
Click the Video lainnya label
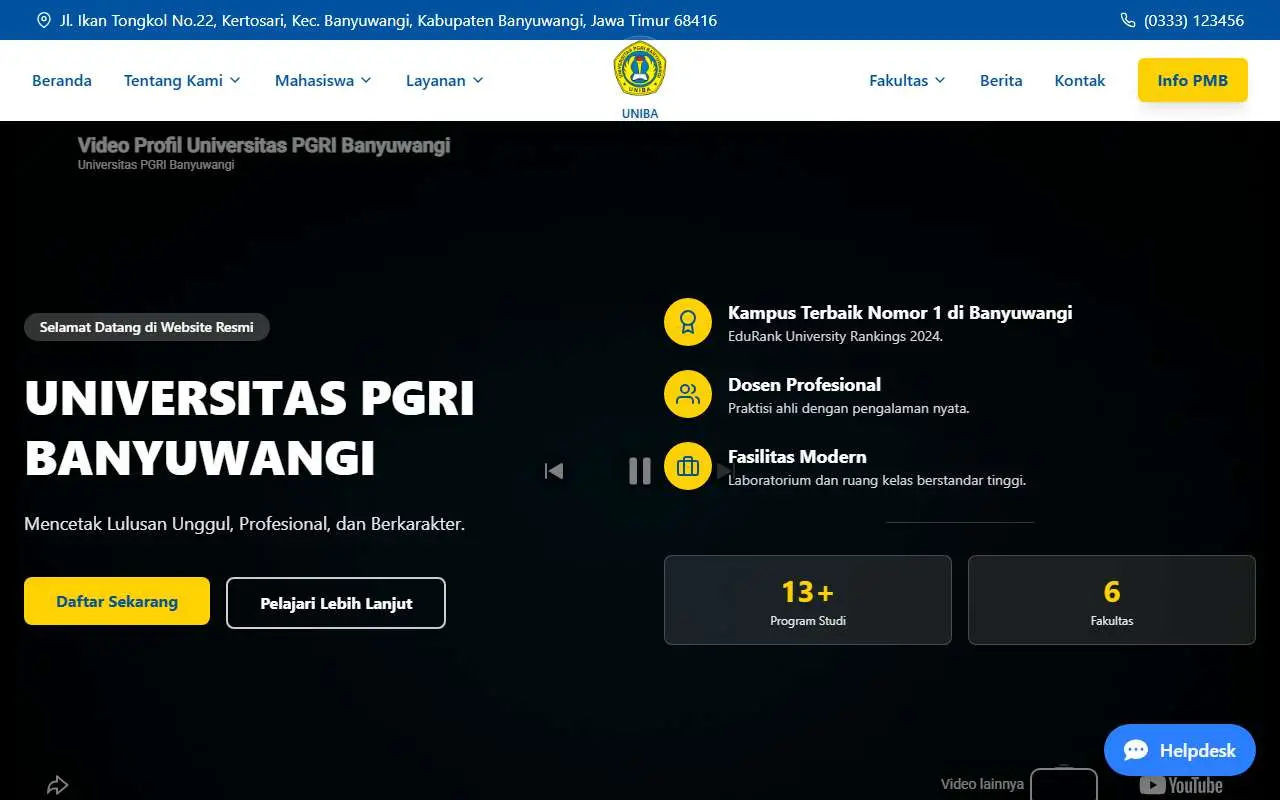pyautogui.click(x=982, y=784)
